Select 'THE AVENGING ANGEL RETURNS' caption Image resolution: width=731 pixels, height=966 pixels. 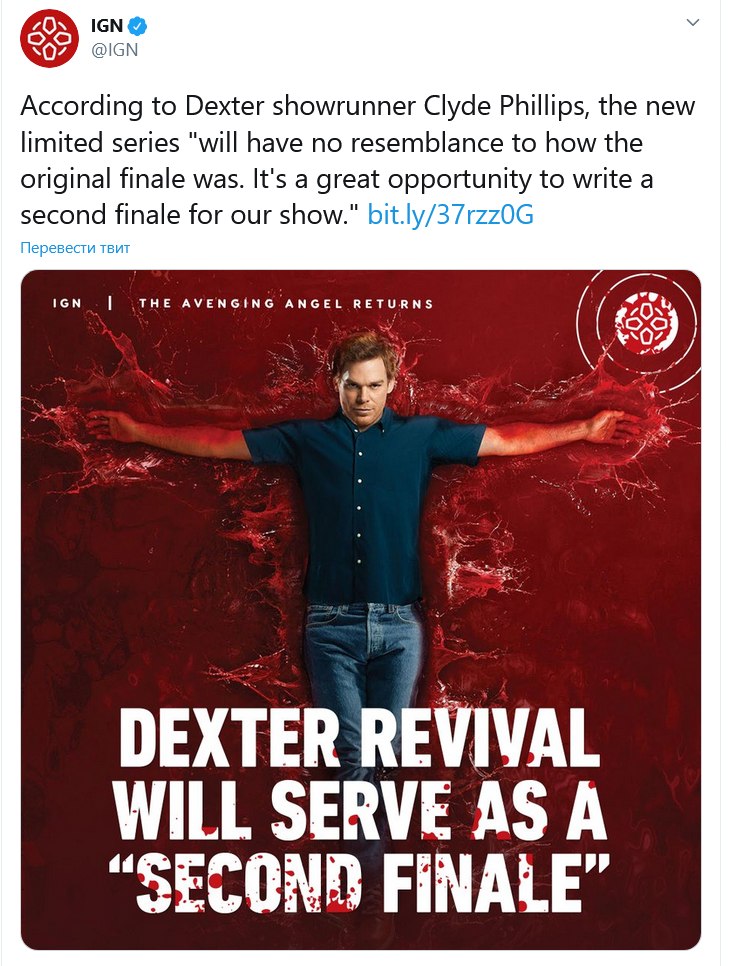(286, 303)
